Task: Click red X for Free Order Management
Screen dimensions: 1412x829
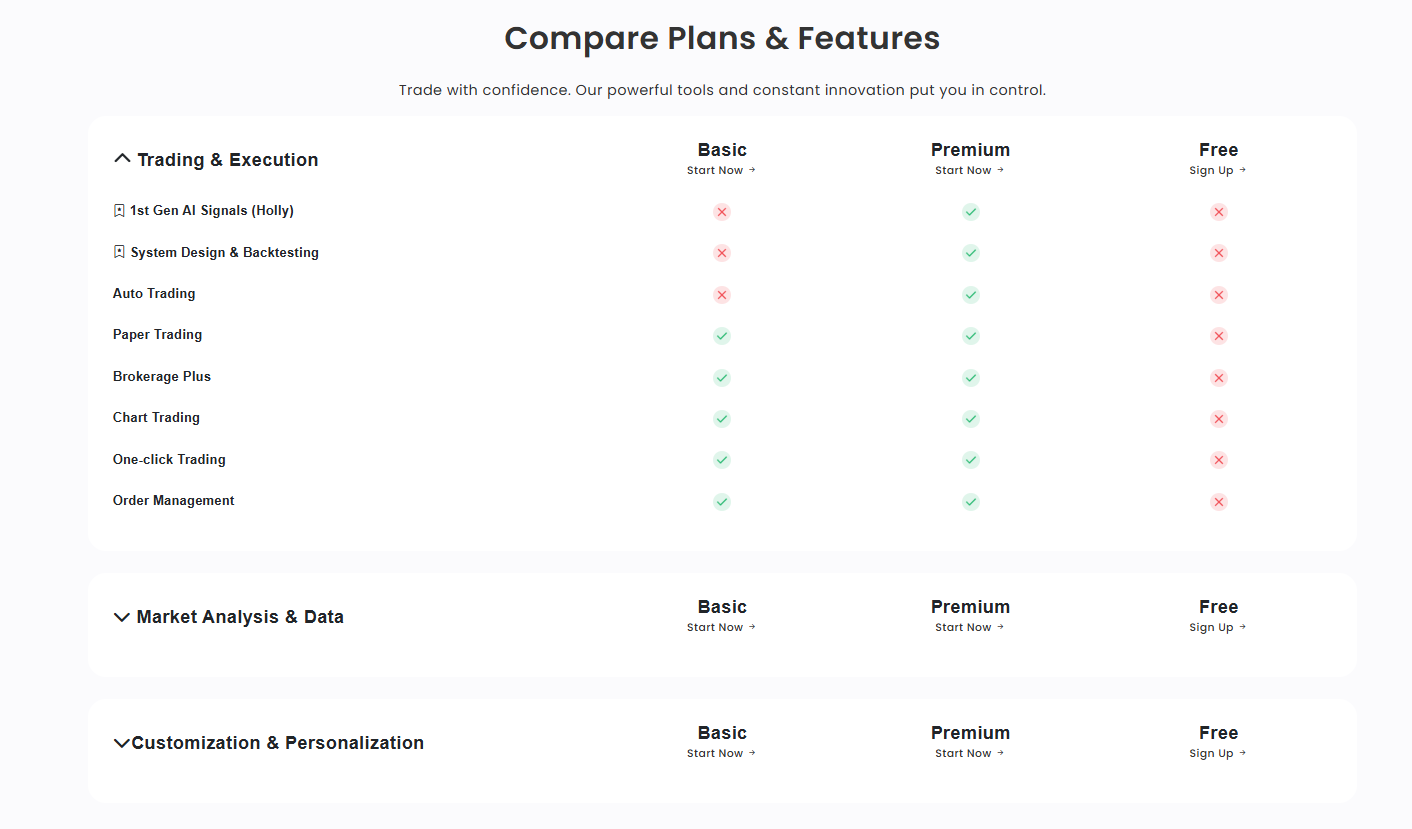Action: (x=1218, y=502)
